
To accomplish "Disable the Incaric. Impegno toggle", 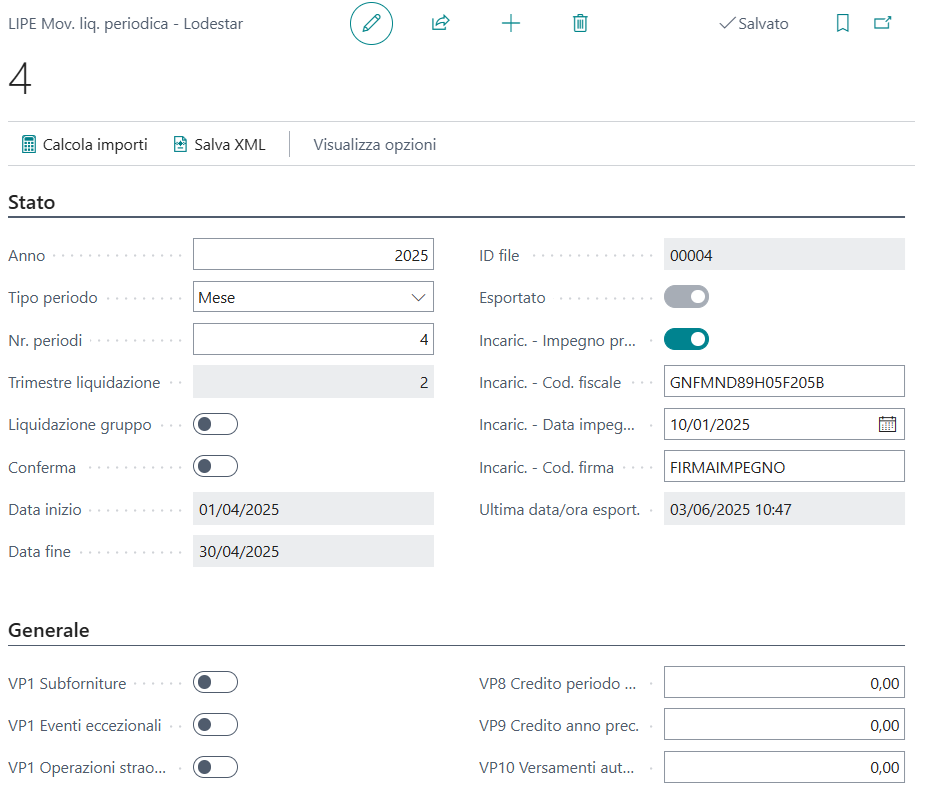I will coord(686,339).
